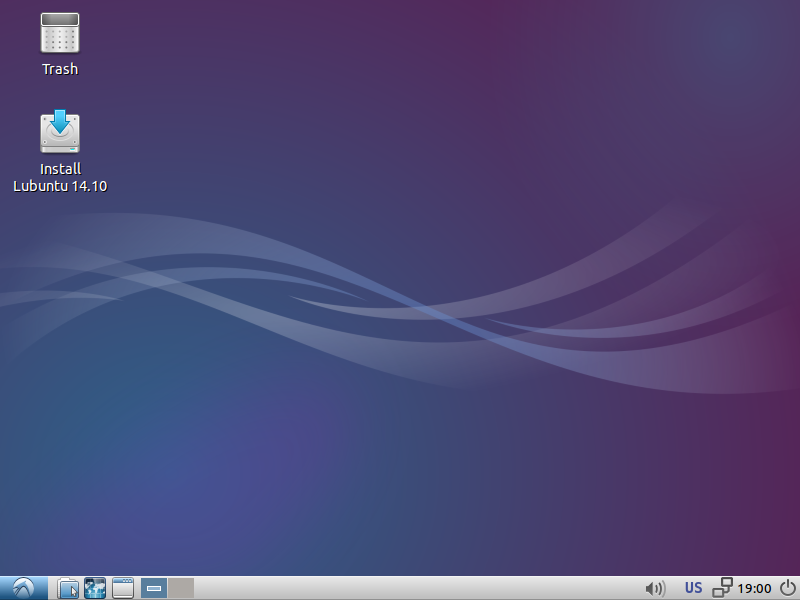Click the blank desktop below the Install icon
This screenshot has width=800, height=600.
(60, 260)
